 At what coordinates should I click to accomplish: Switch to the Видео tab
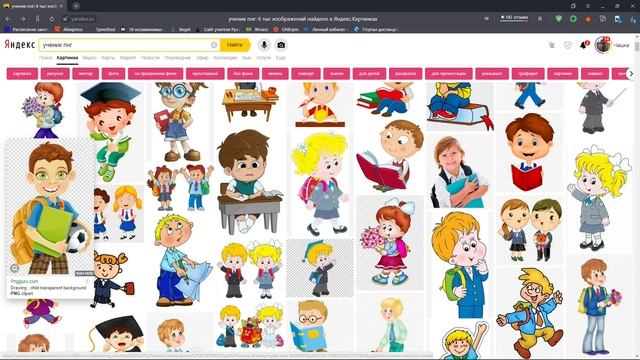coord(89,58)
